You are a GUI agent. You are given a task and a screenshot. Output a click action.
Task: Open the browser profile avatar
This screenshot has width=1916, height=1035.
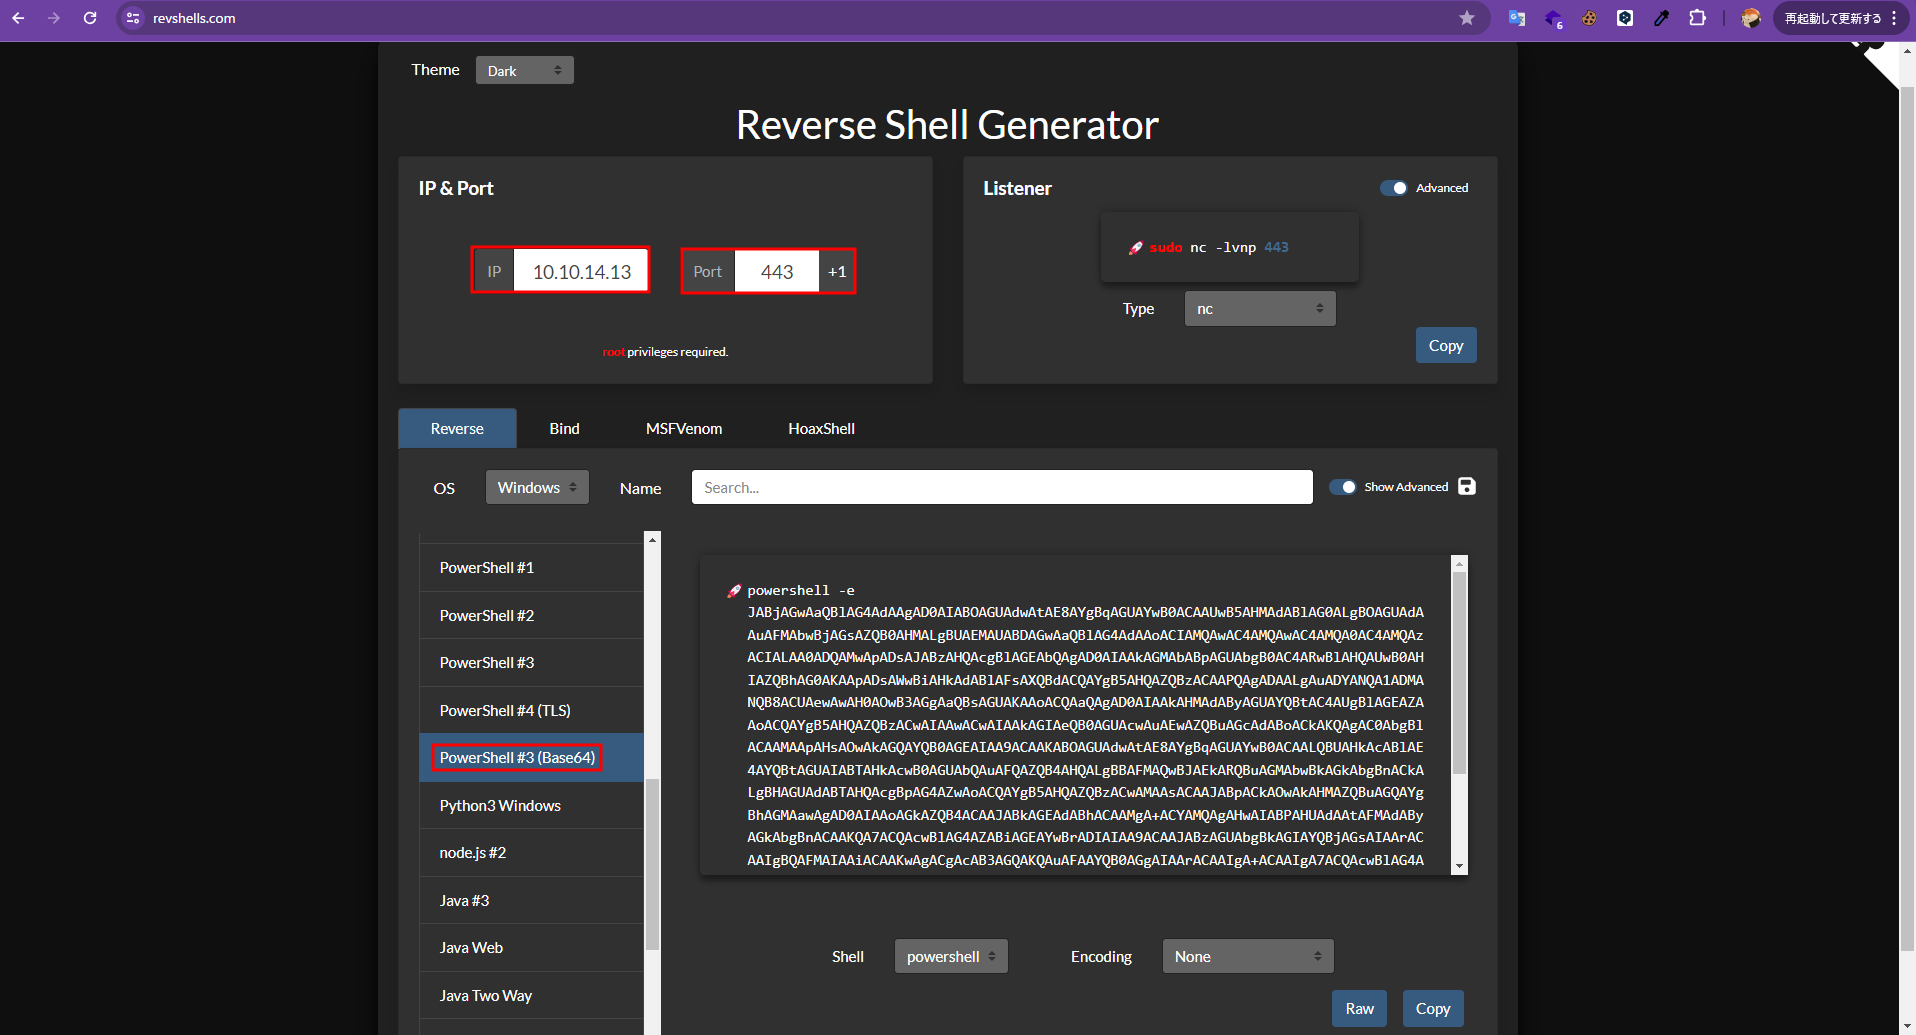[1750, 18]
